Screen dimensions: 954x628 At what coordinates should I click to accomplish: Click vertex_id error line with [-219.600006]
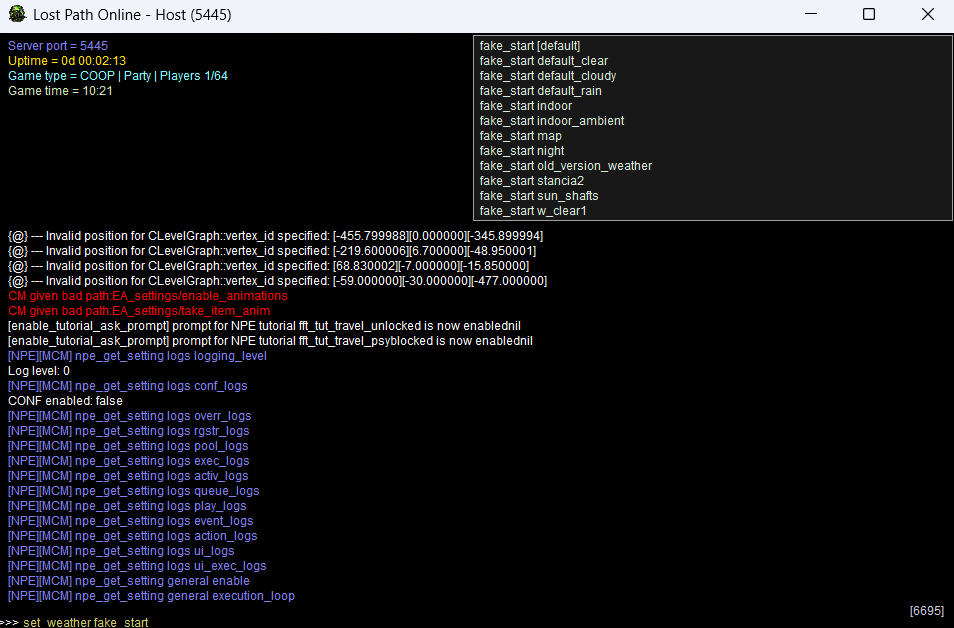click(272, 251)
